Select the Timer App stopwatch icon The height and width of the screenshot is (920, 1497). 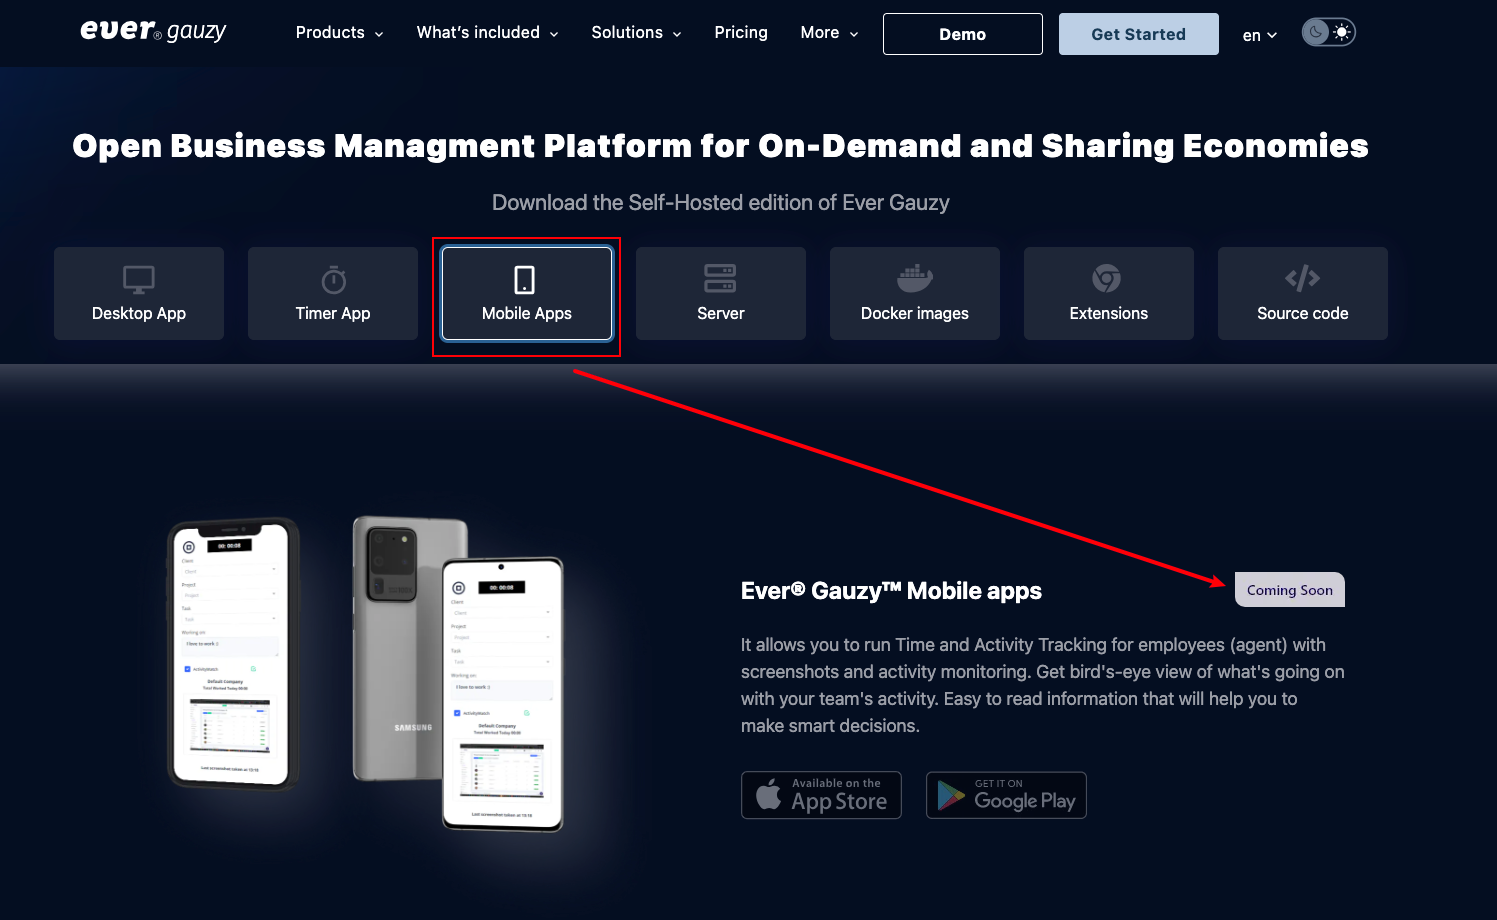click(x=332, y=279)
